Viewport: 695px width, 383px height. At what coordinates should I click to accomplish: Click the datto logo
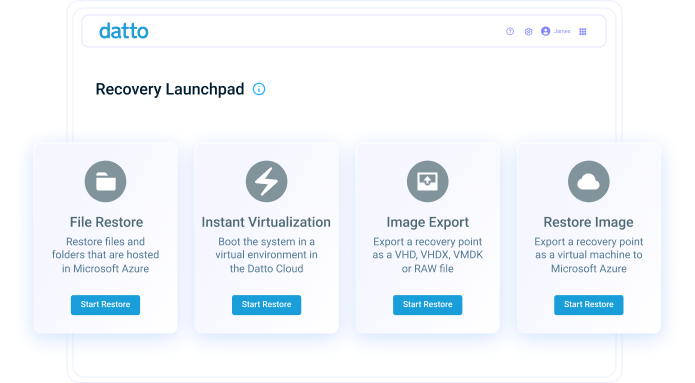(x=124, y=31)
